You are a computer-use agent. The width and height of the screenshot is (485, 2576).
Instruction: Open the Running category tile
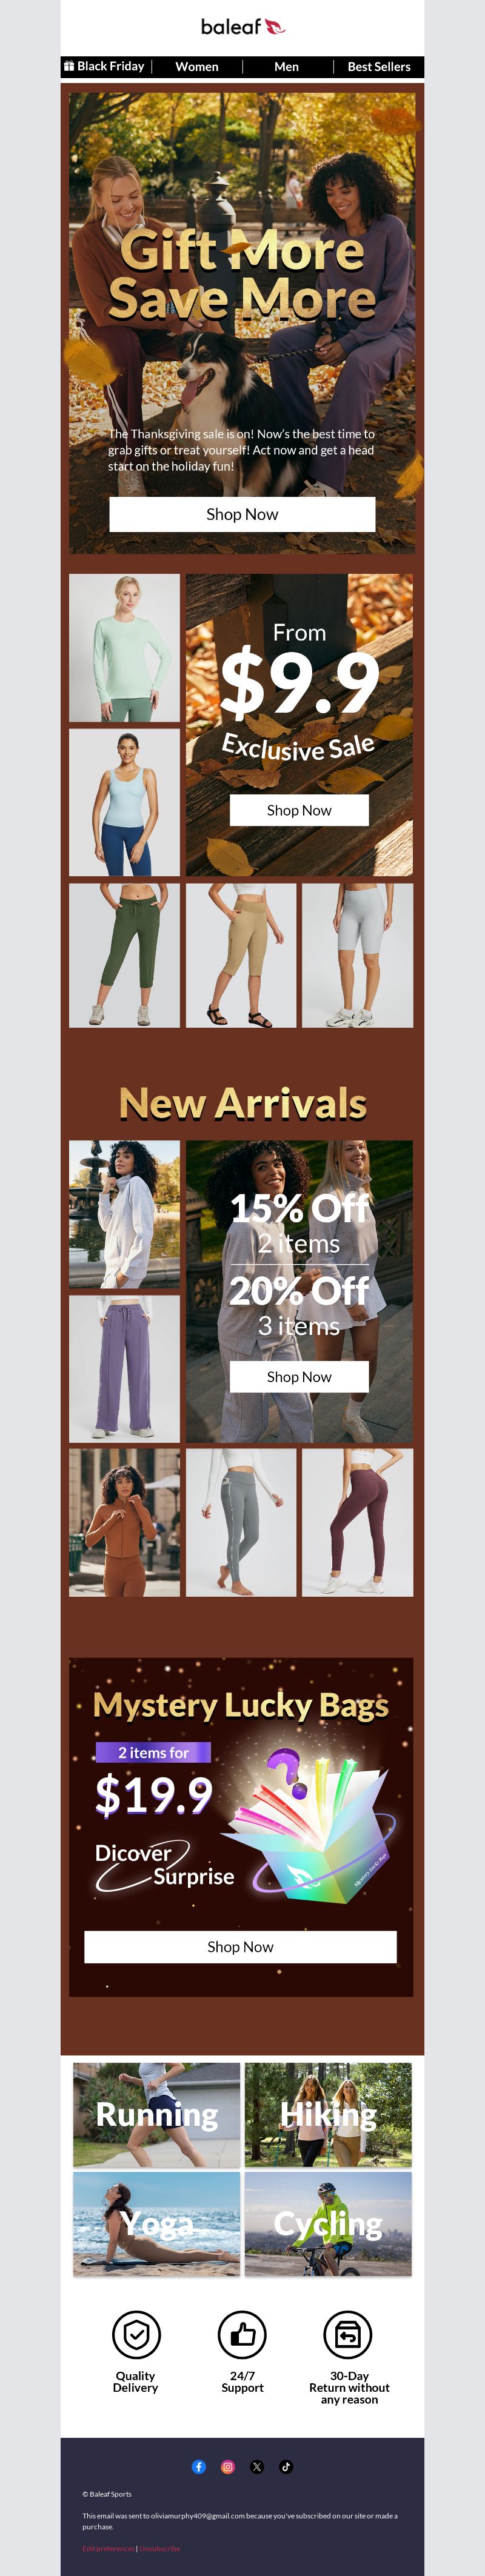157,2115
